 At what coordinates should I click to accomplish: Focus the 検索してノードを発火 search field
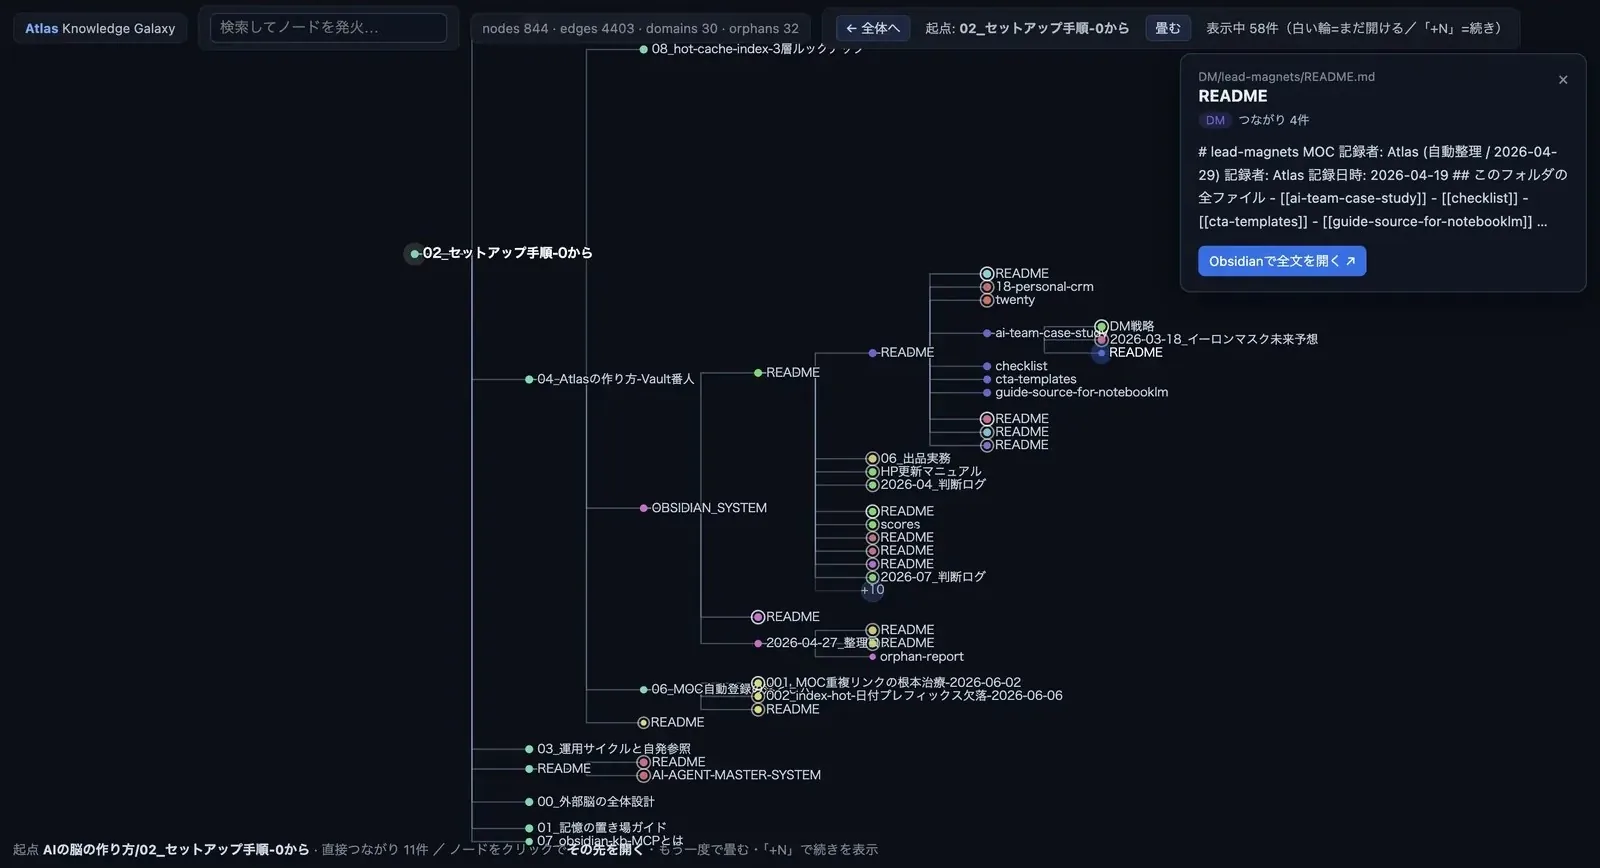[x=328, y=28]
